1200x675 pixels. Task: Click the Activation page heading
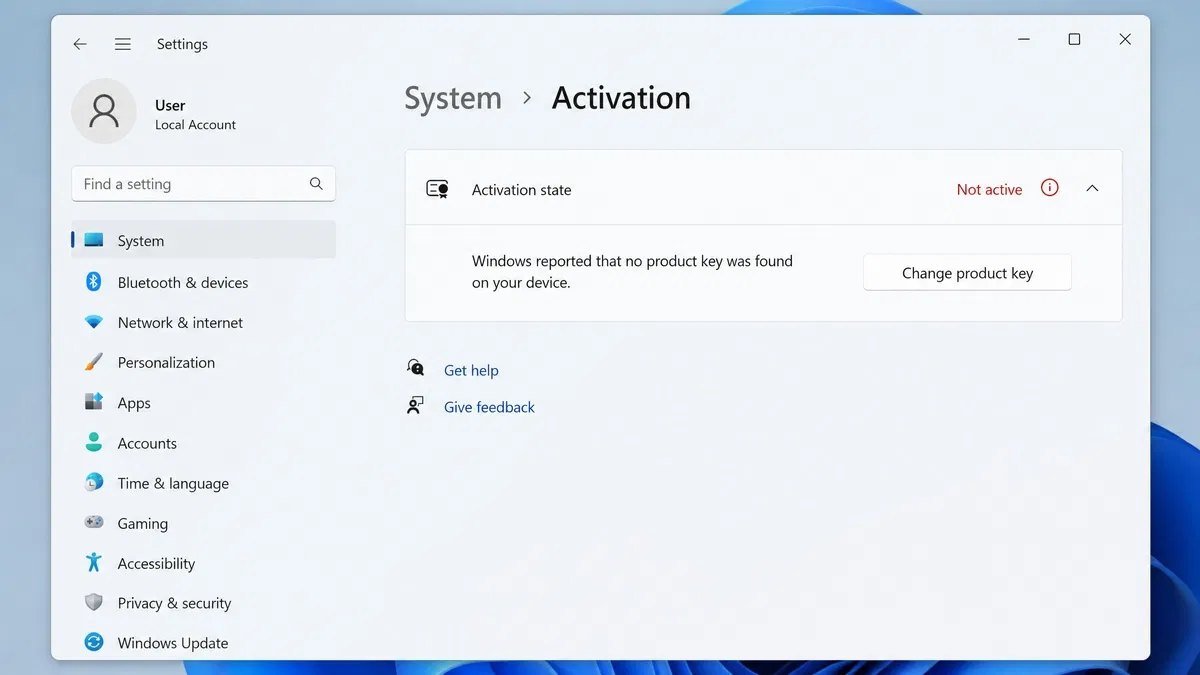(621, 98)
